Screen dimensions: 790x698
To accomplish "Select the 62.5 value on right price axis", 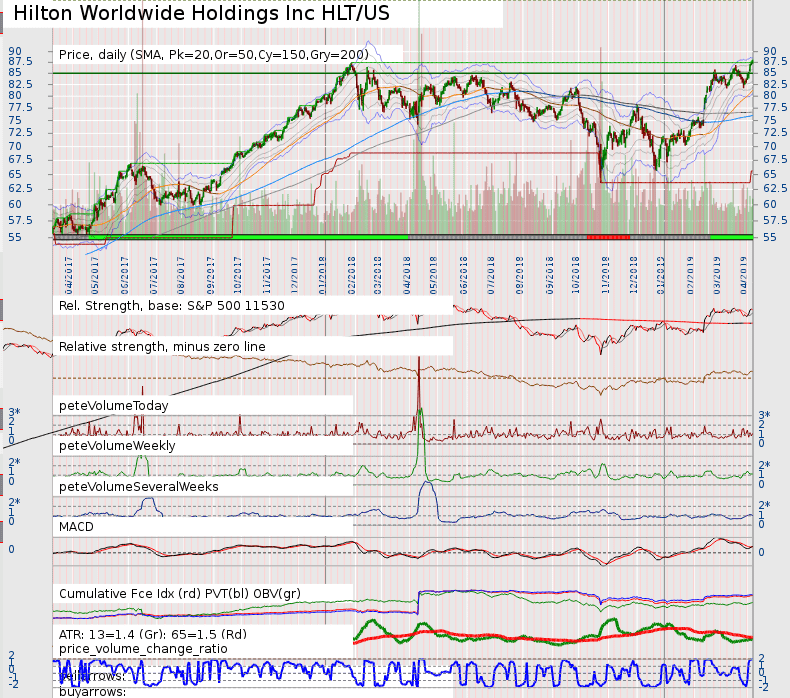I will pos(775,188).
